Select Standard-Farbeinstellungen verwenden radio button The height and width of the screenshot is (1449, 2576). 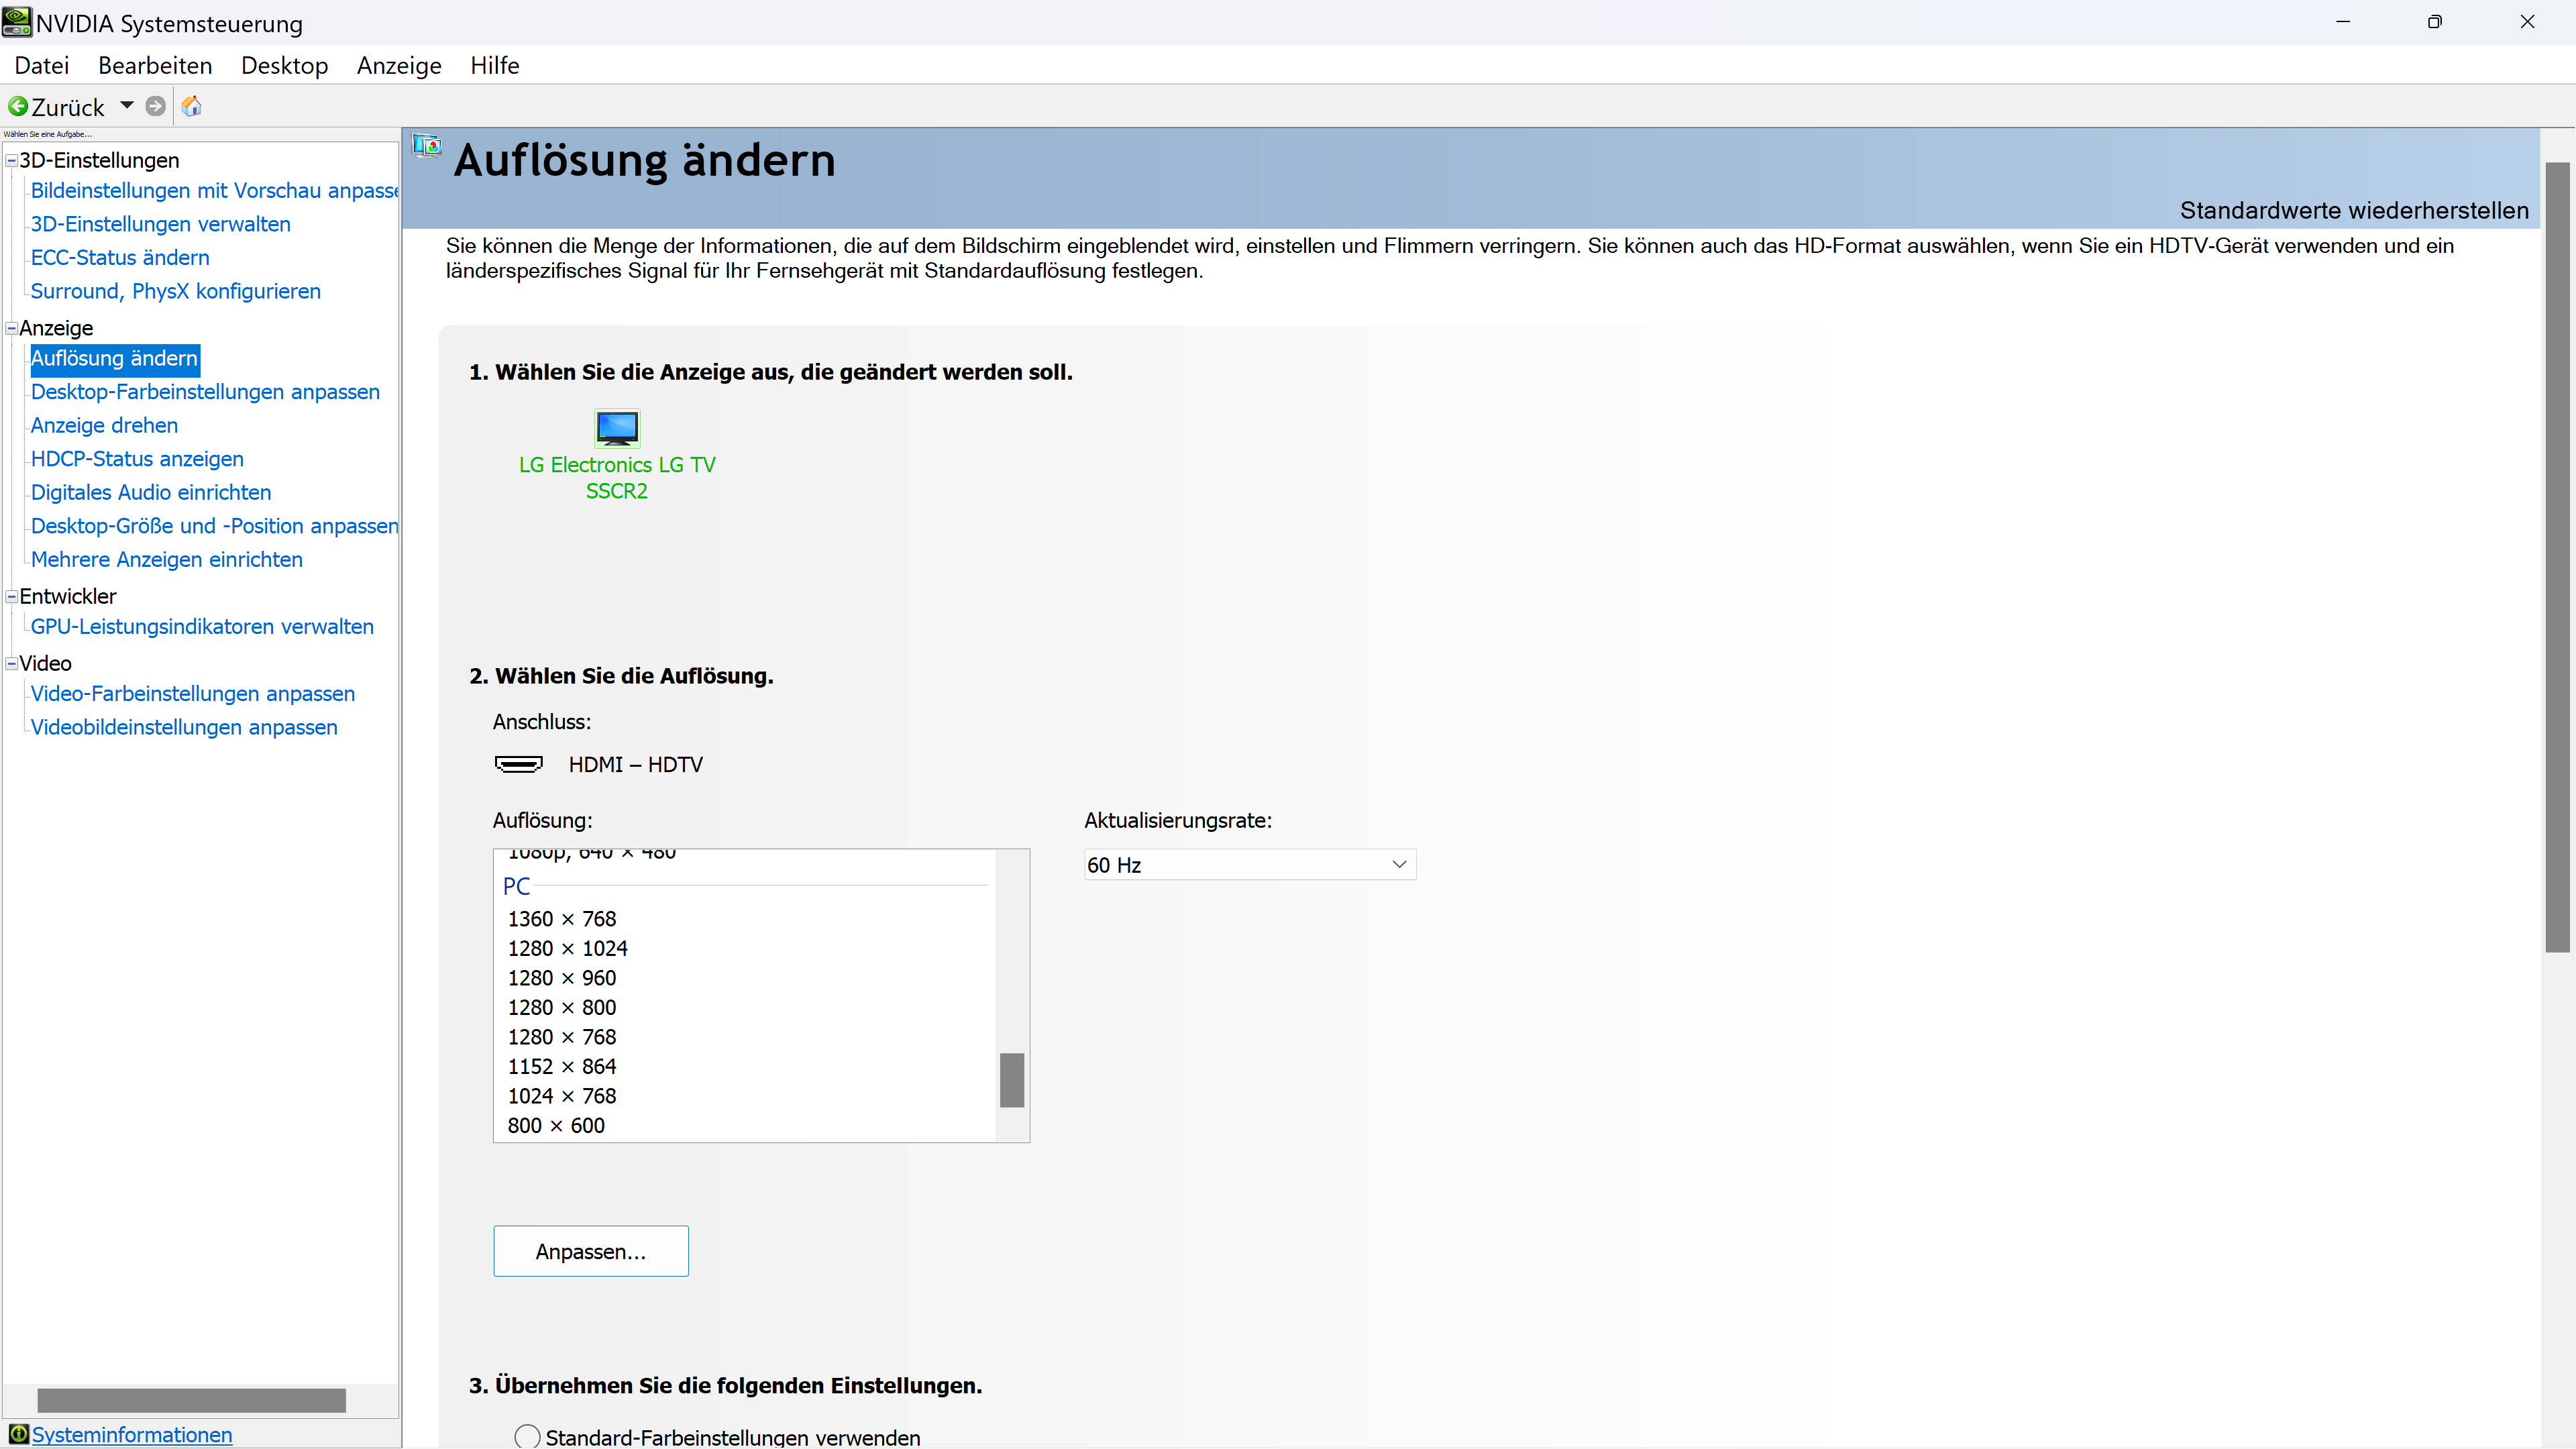(527, 1437)
